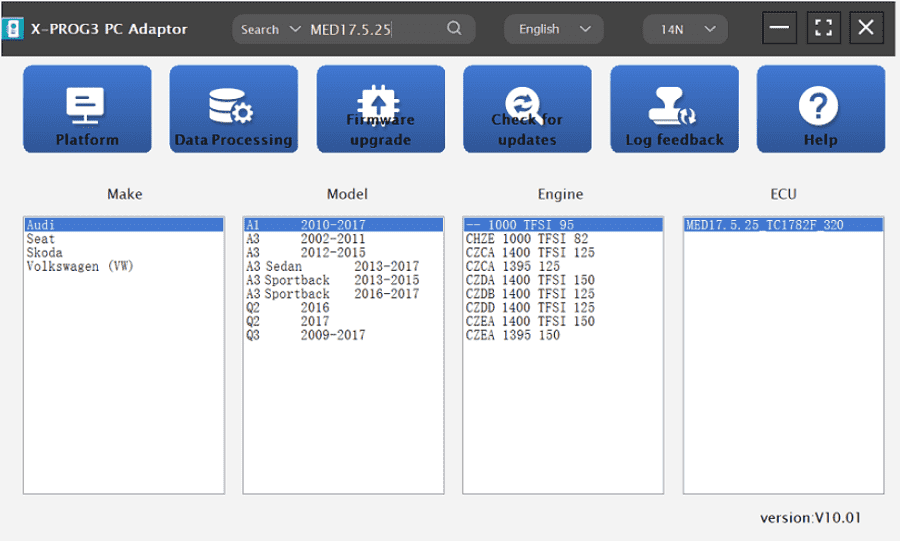Select engine CHZE 1000 TFSI 82

pyautogui.click(x=563, y=239)
